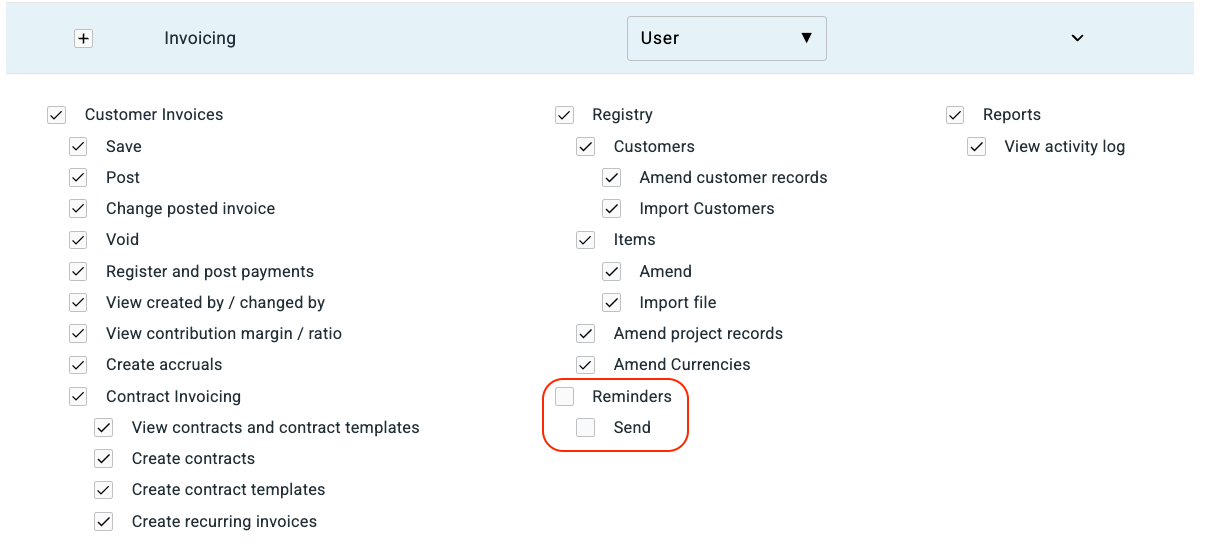Toggle the Post permission checkbox
Viewport: 1207px width, 549px height.
78,178
